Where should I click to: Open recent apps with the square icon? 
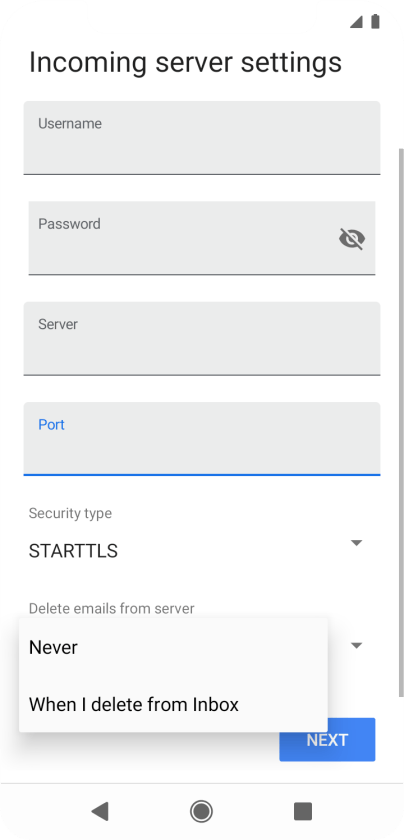pyautogui.click(x=303, y=811)
